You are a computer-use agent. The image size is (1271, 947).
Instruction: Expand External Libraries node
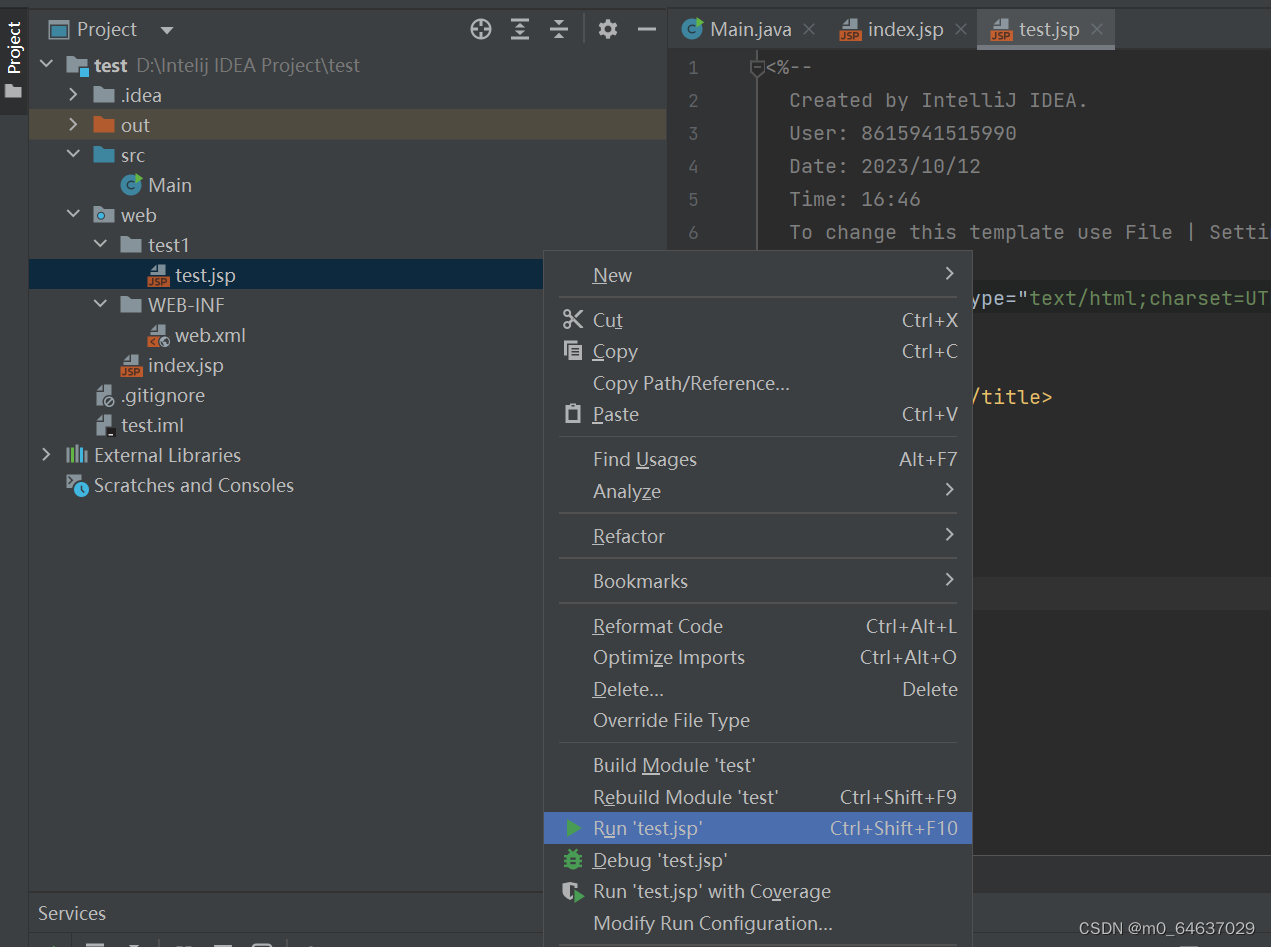46,455
